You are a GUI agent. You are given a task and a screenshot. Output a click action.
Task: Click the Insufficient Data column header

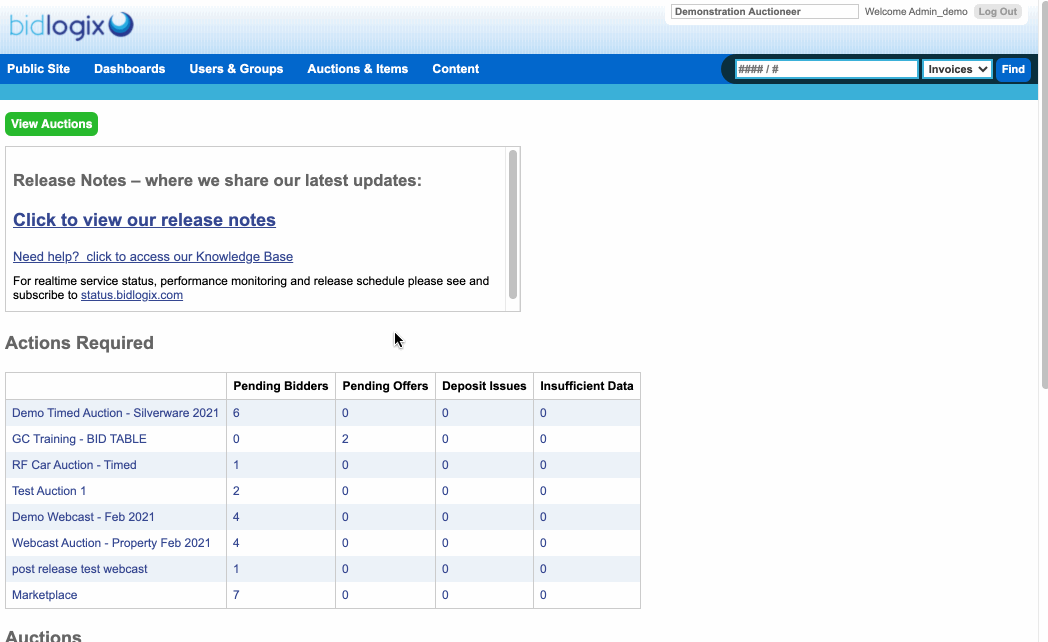587,386
